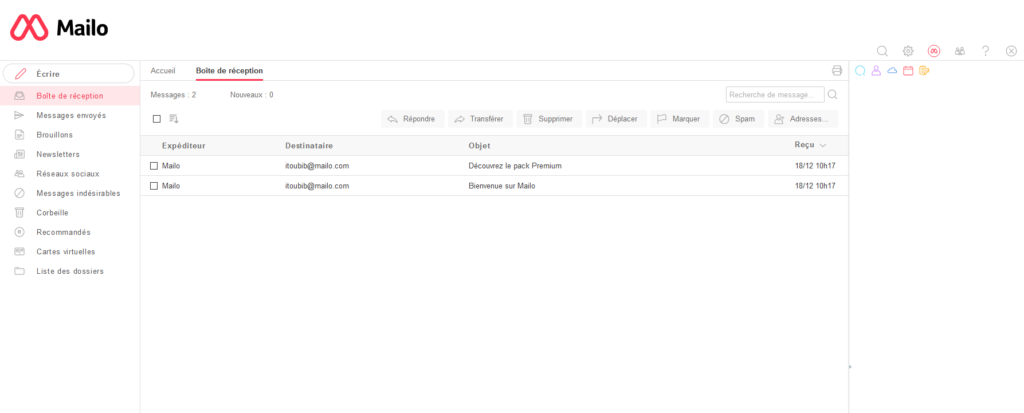Viewport: 1024px width, 413px height.
Task: Compose a message with Écrire
Action: (69, 74)
